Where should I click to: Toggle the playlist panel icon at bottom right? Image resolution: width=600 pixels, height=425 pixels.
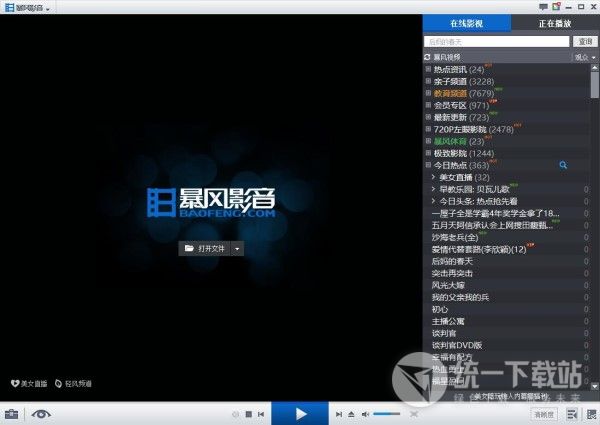[591, 414]
